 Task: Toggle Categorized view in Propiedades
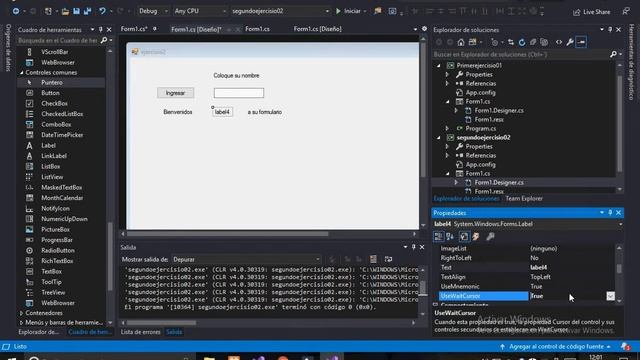coord(438,237)
